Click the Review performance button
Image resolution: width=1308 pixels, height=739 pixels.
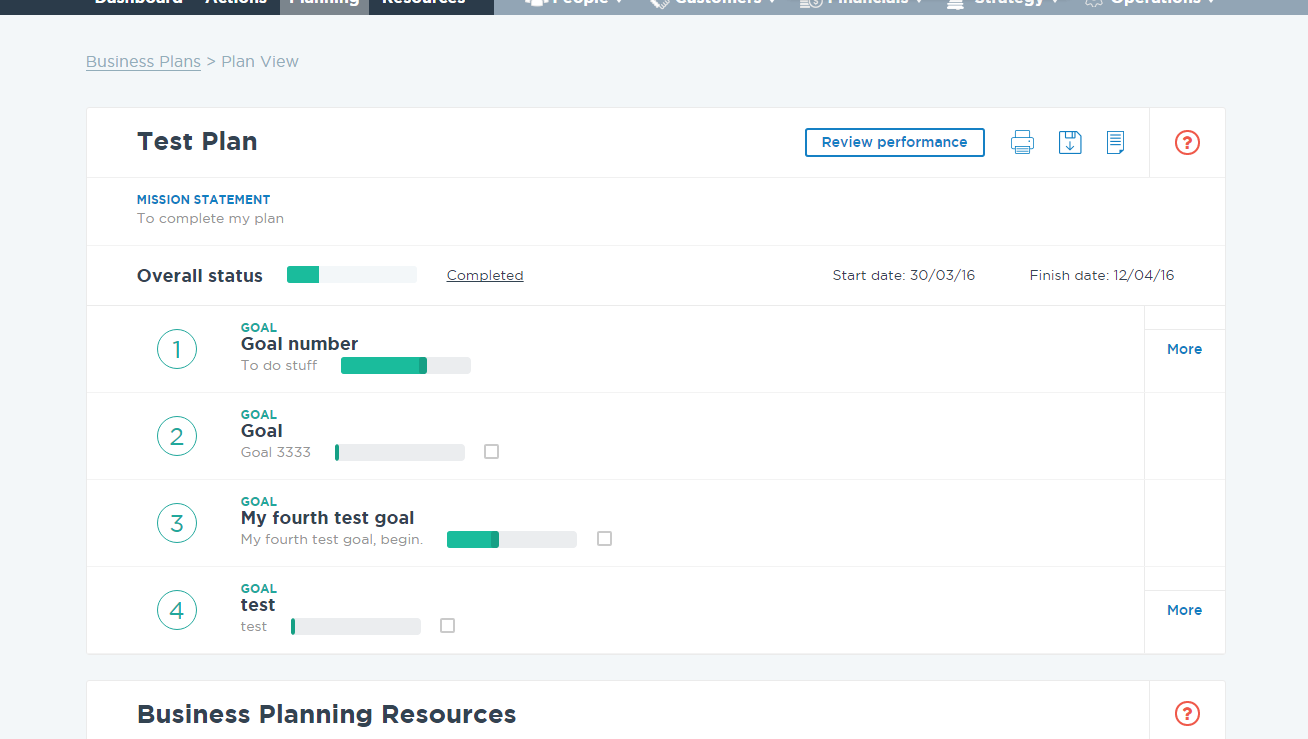point(894,142)
